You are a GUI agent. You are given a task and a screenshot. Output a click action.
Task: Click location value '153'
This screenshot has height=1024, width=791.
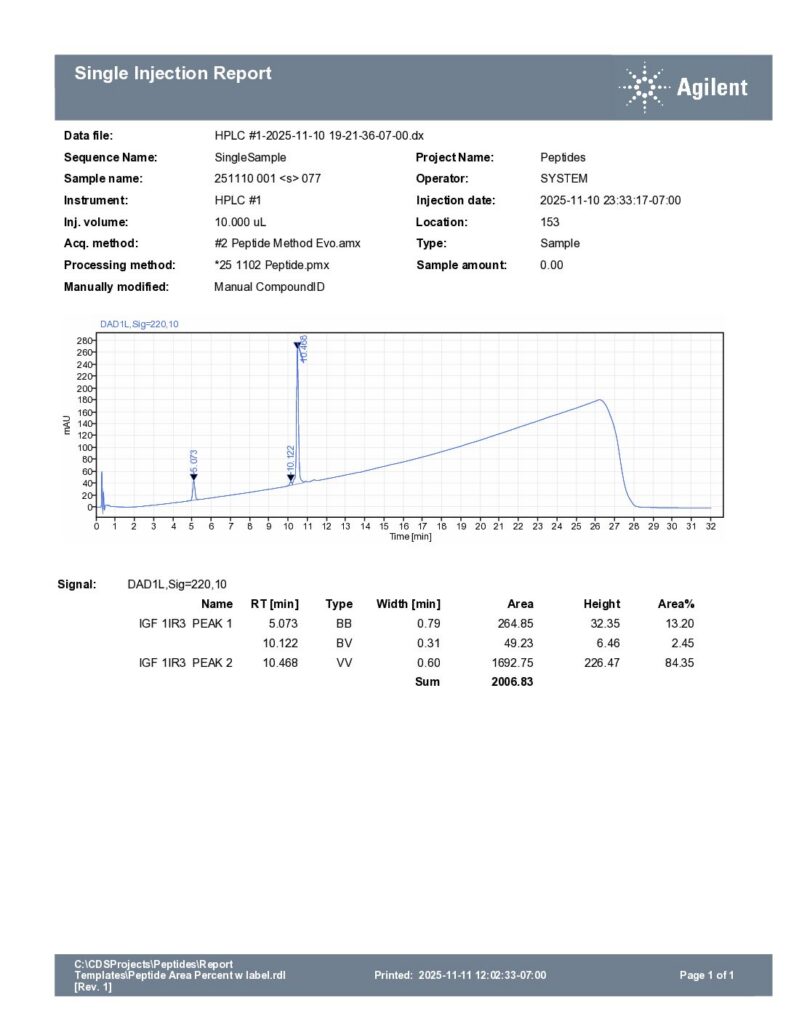tap(549, 222)
